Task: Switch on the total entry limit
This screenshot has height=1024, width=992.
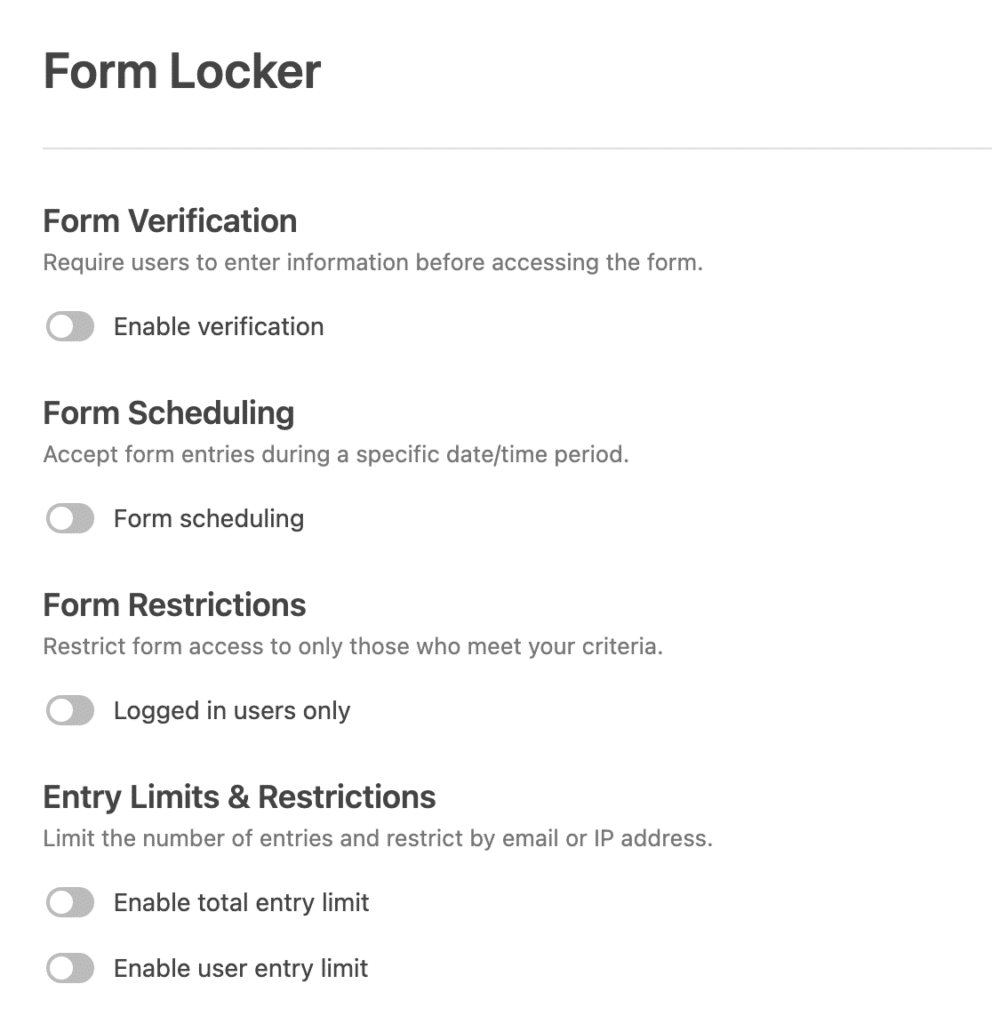Action: click(70, 902)
